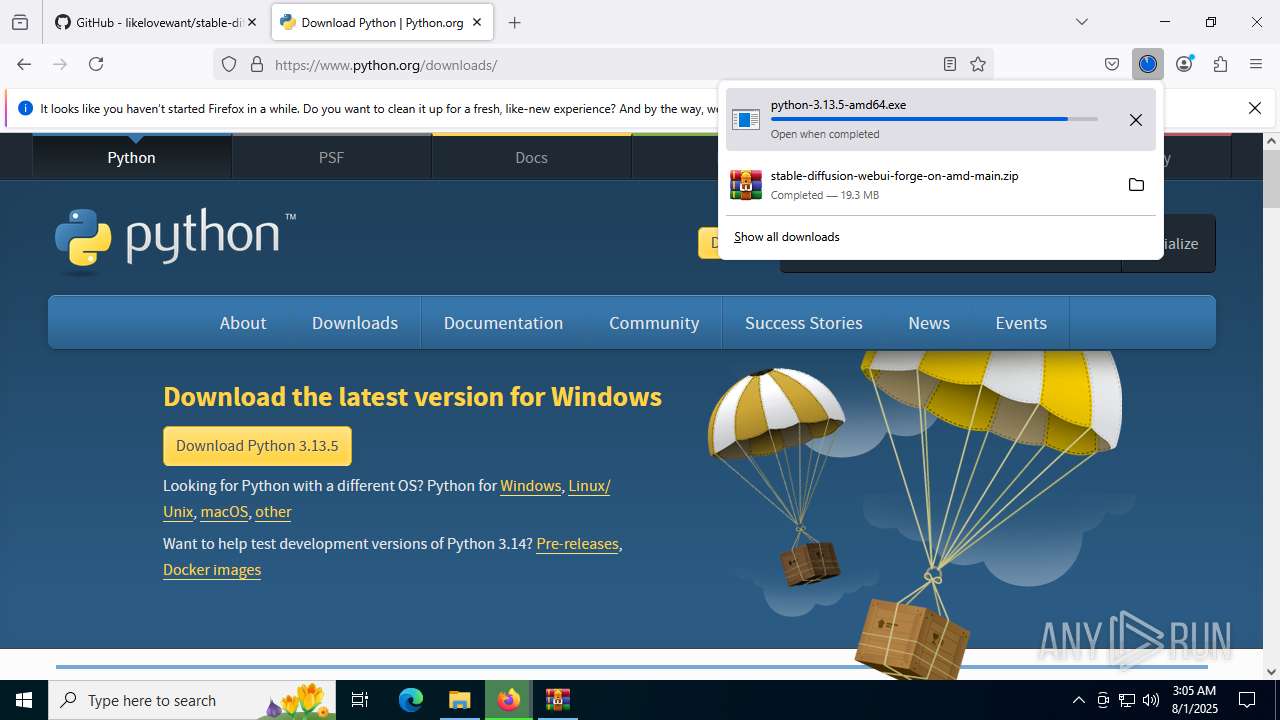Open the notification center
This screenshot has height=720, width=1280.
(1248, 700)
